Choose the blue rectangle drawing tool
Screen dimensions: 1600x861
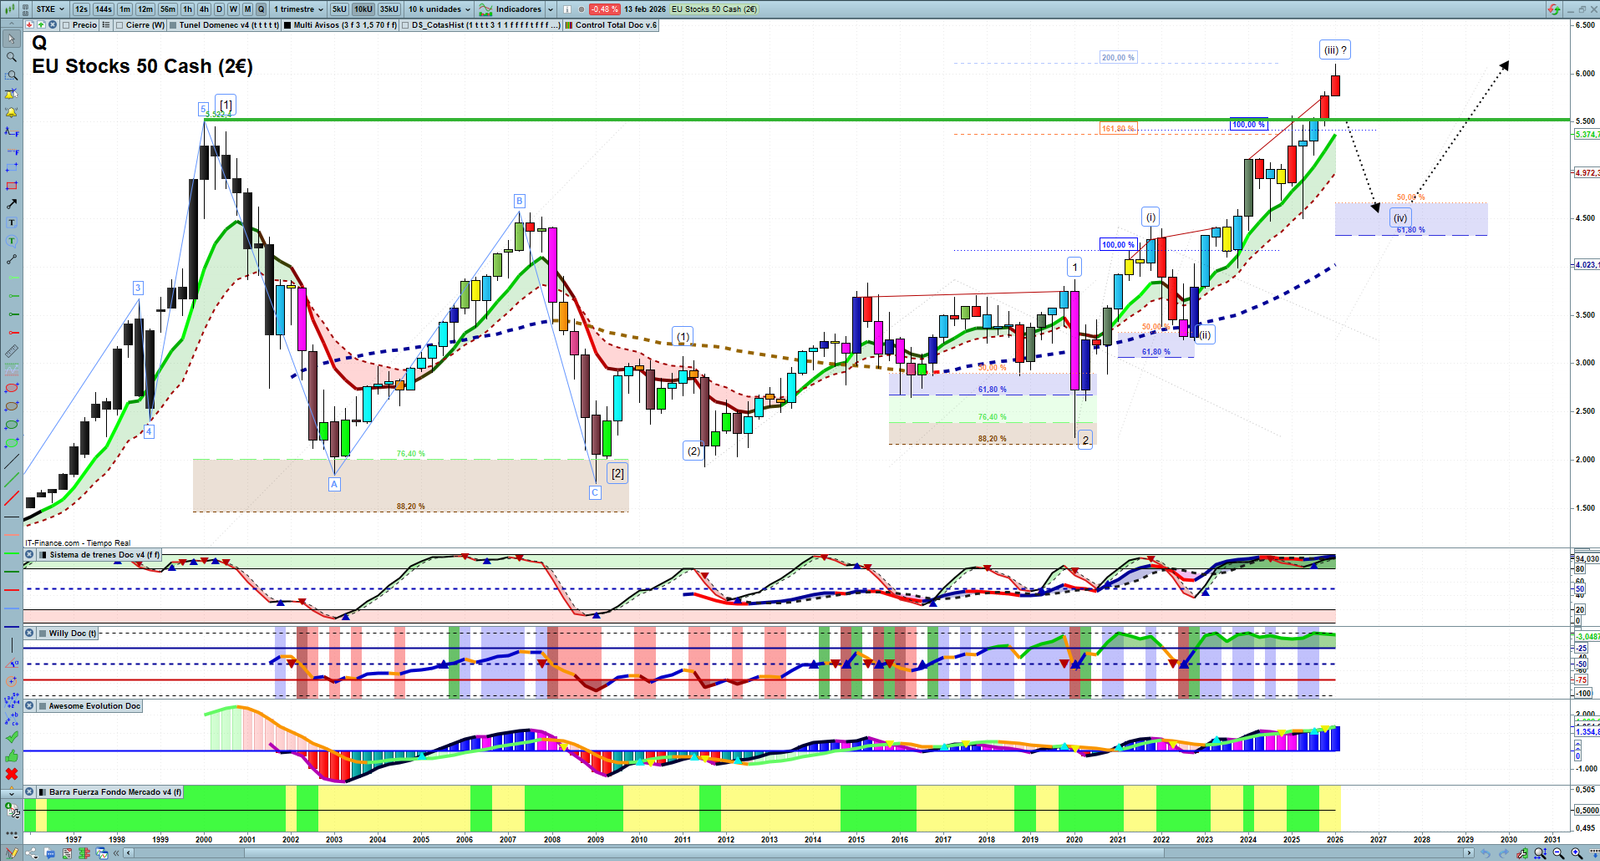pyautogui.click(x=11, y=167)
